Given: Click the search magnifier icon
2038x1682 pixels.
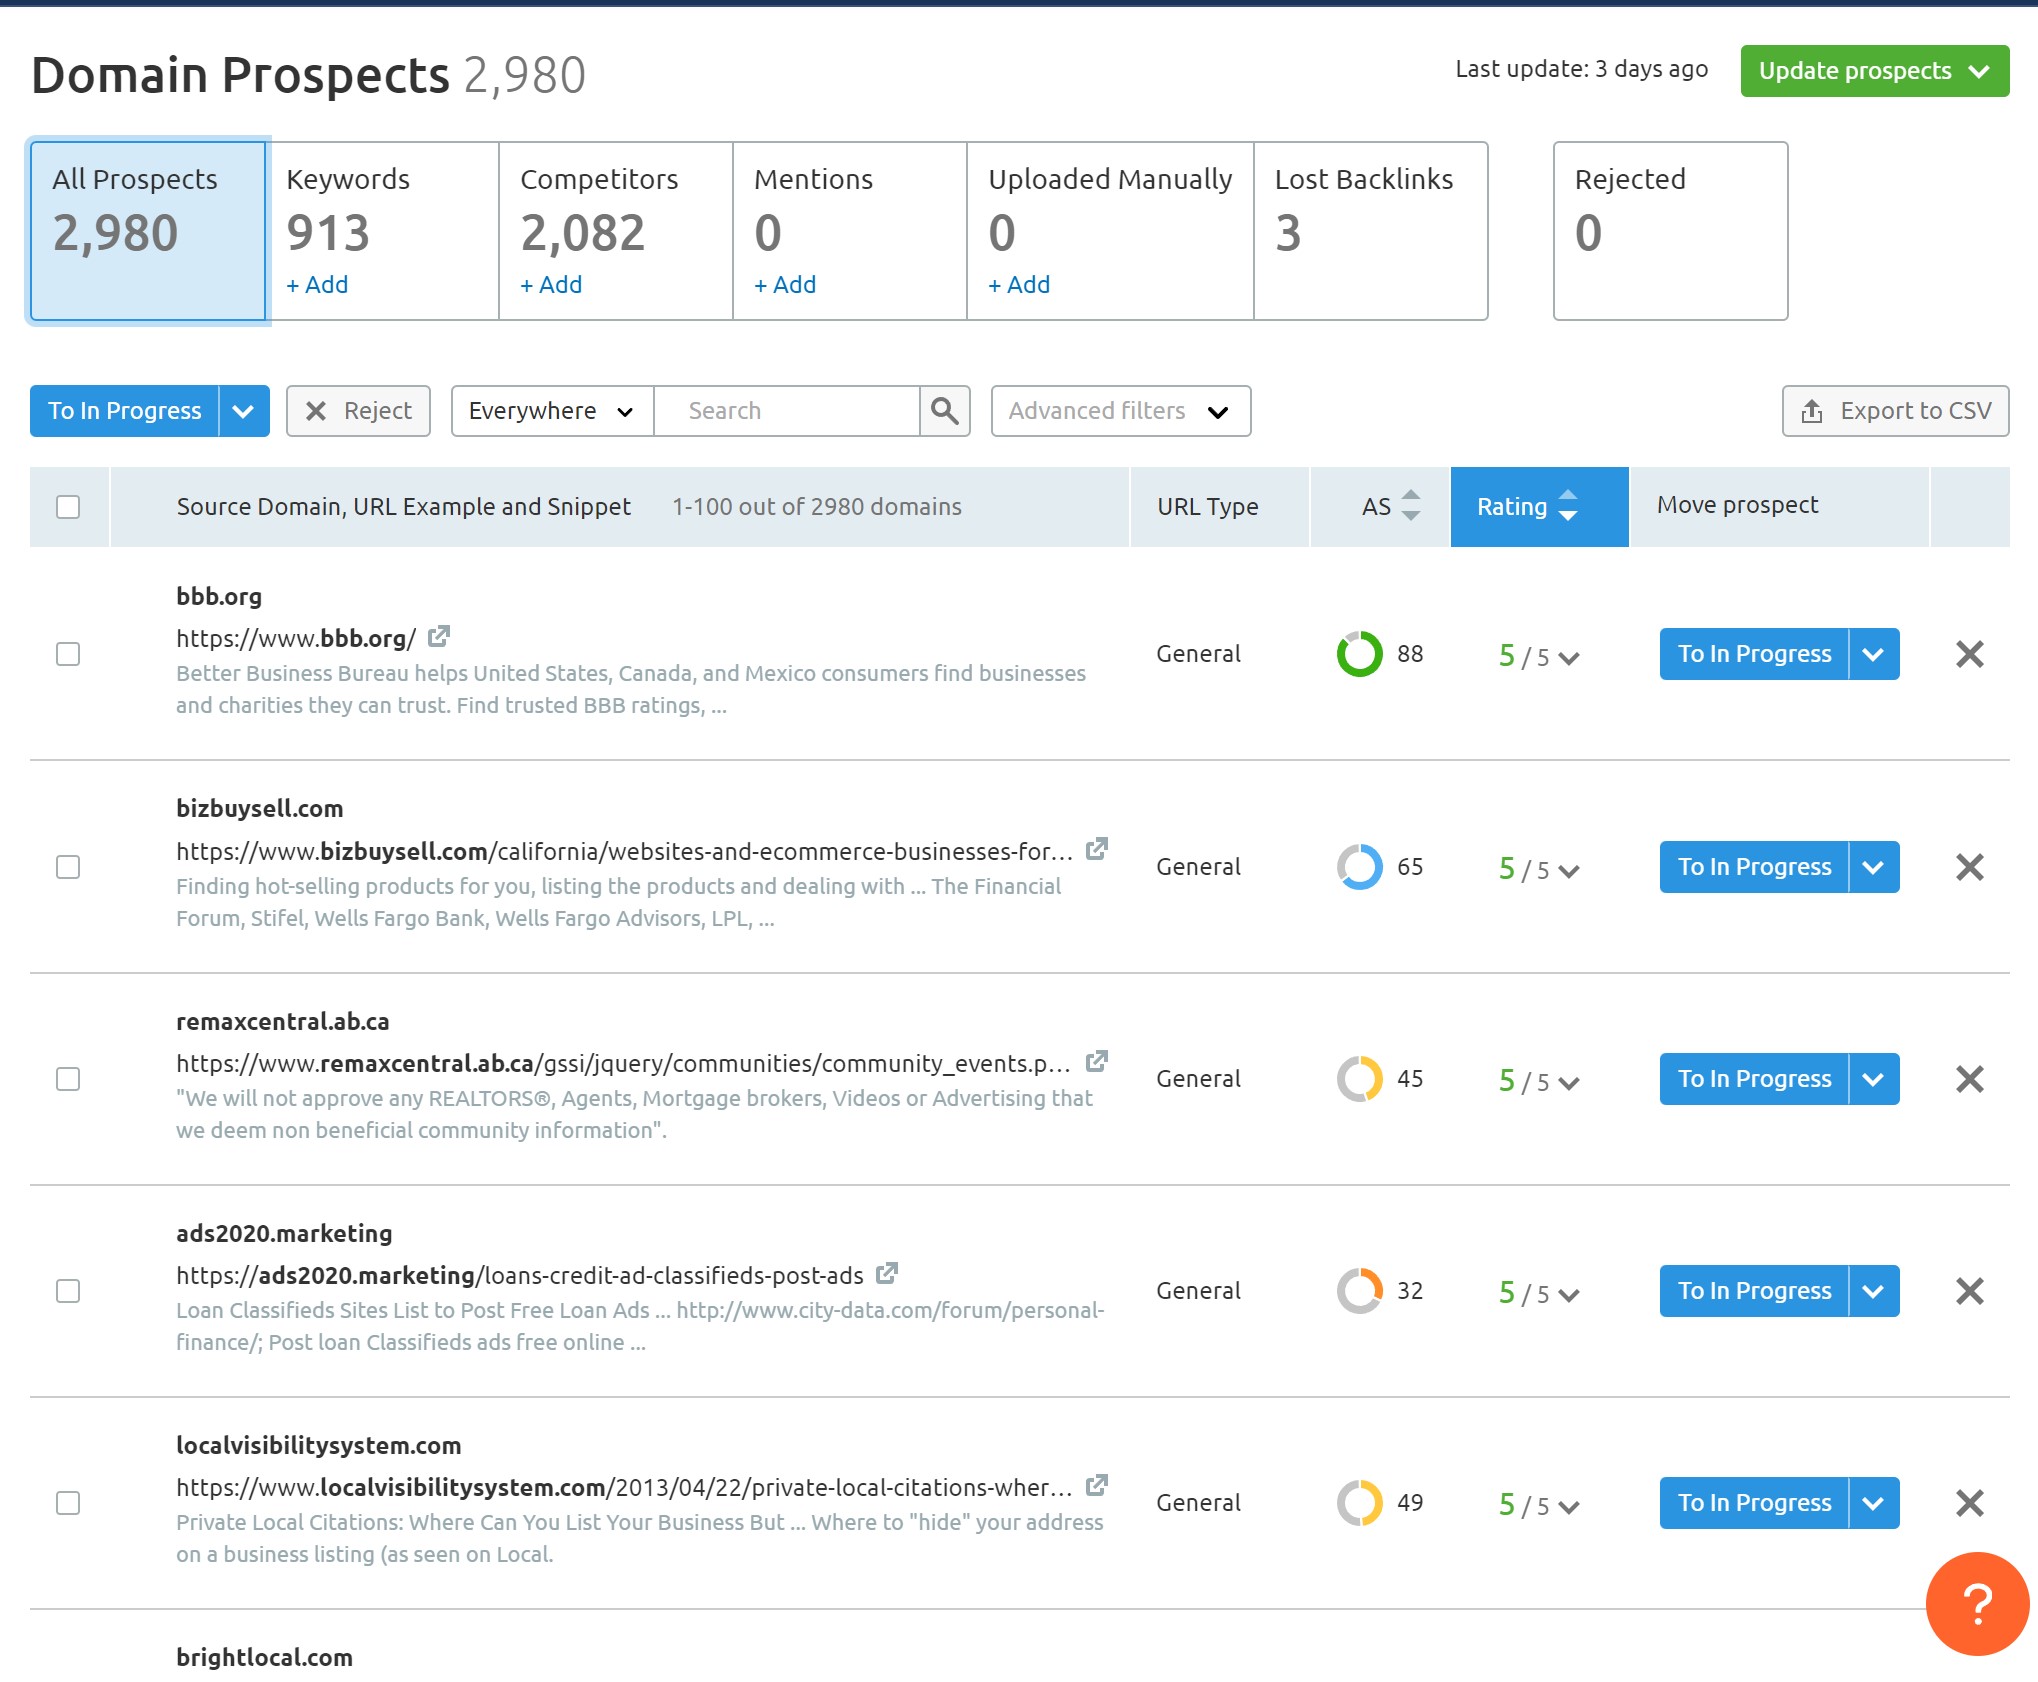Looking at the screenshot, I should [945, 410].
